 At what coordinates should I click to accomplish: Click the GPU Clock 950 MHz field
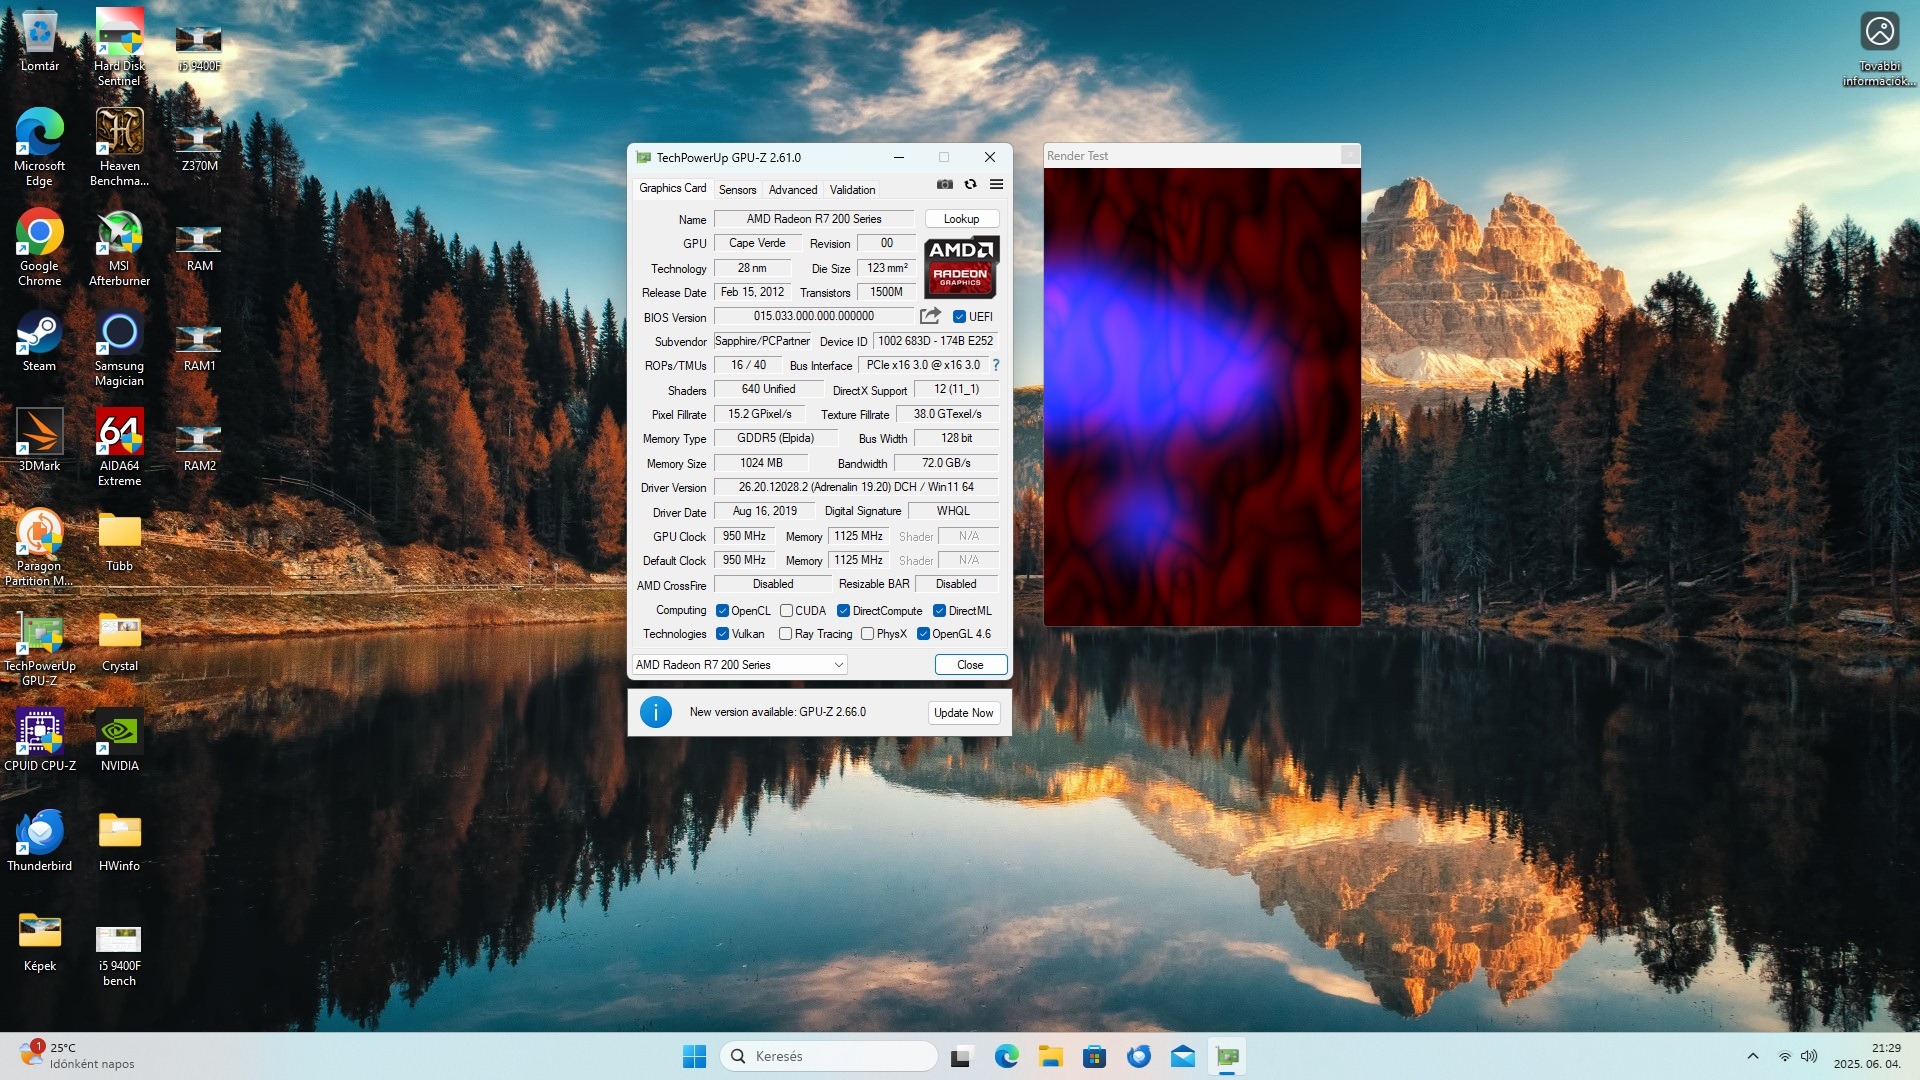[744, 536]
